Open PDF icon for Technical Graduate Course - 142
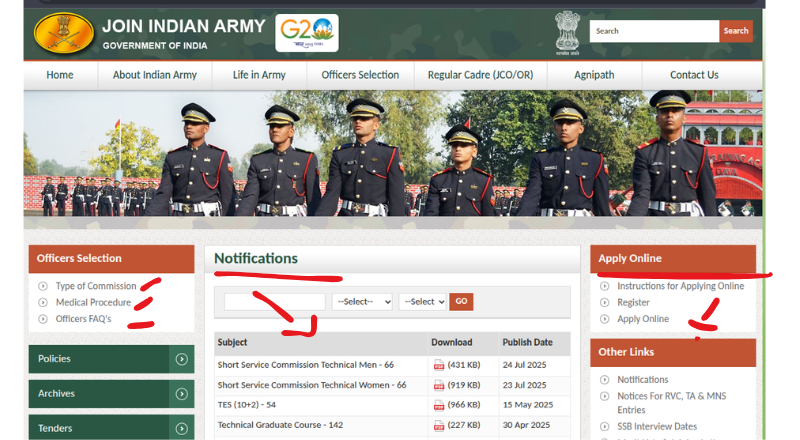The image size is (800, 440). 438,425
